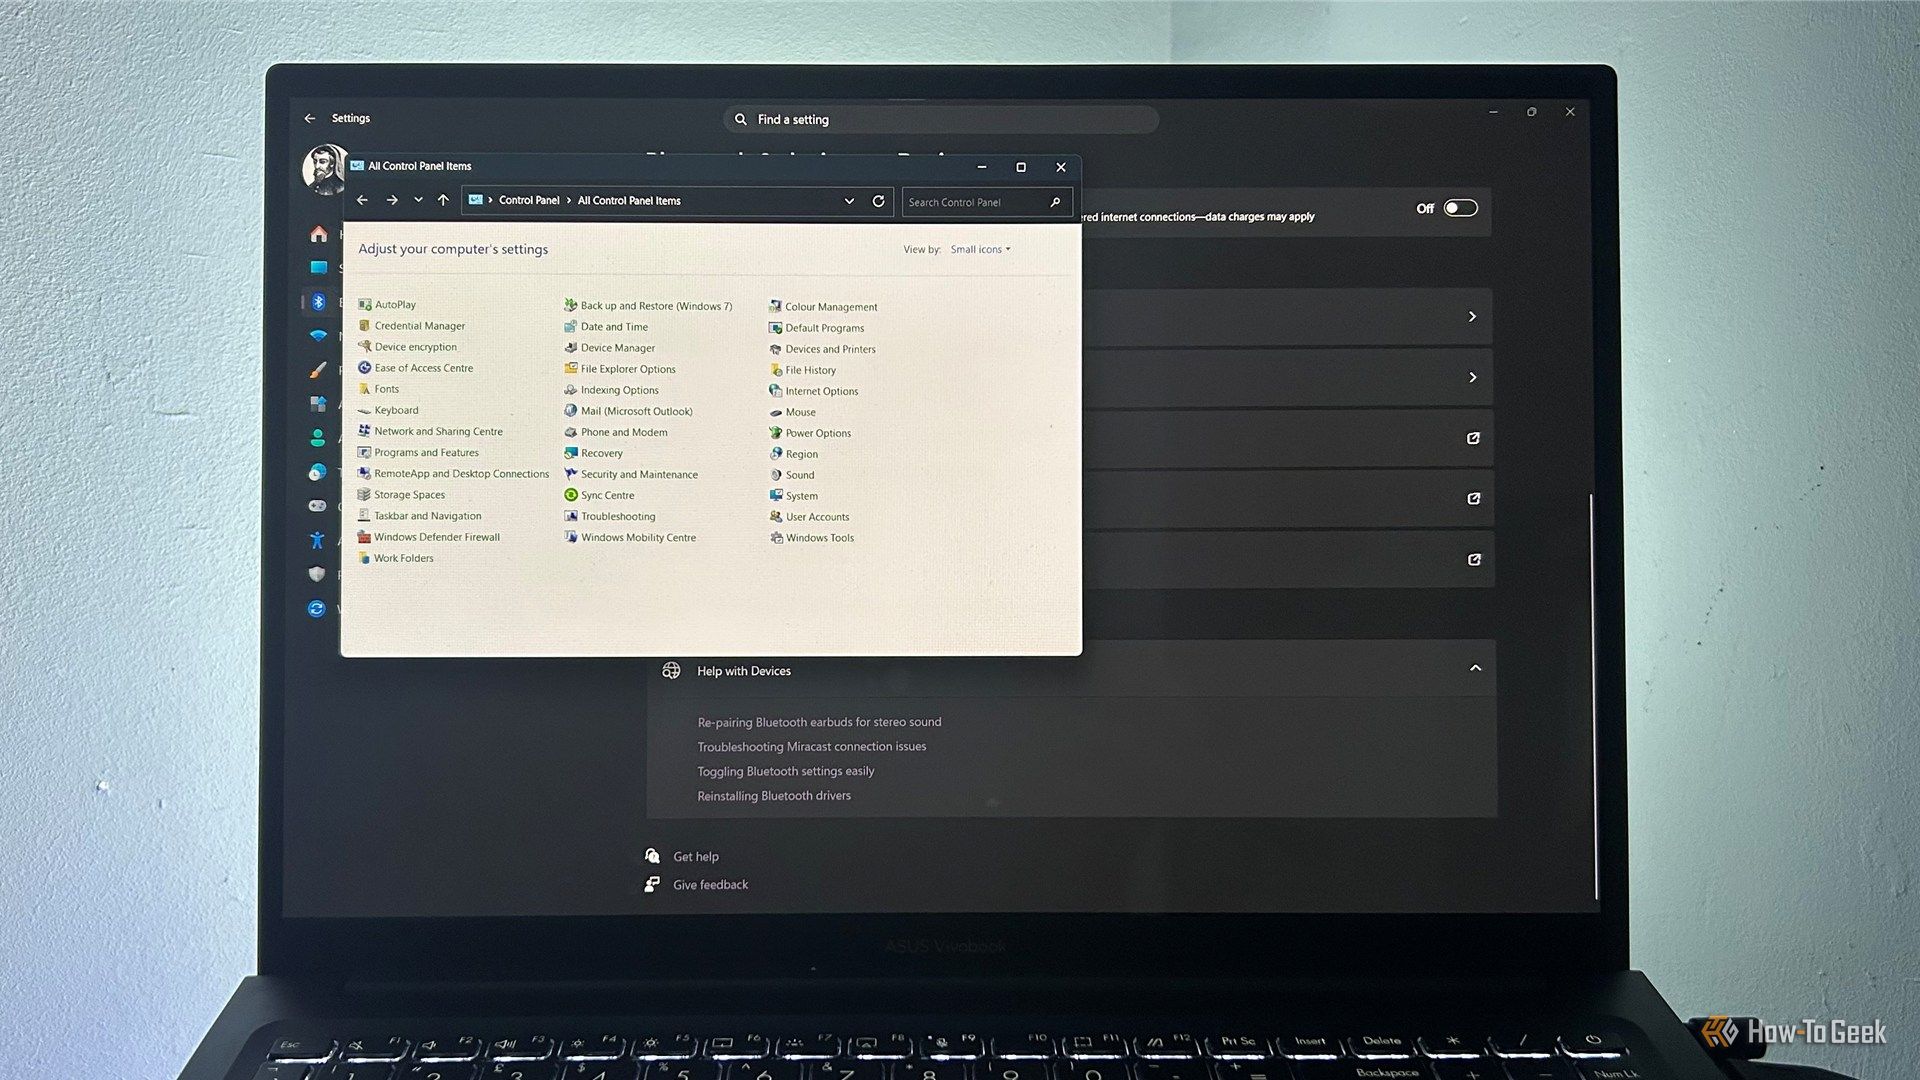Open Internet Options

[x=814, y=391]
